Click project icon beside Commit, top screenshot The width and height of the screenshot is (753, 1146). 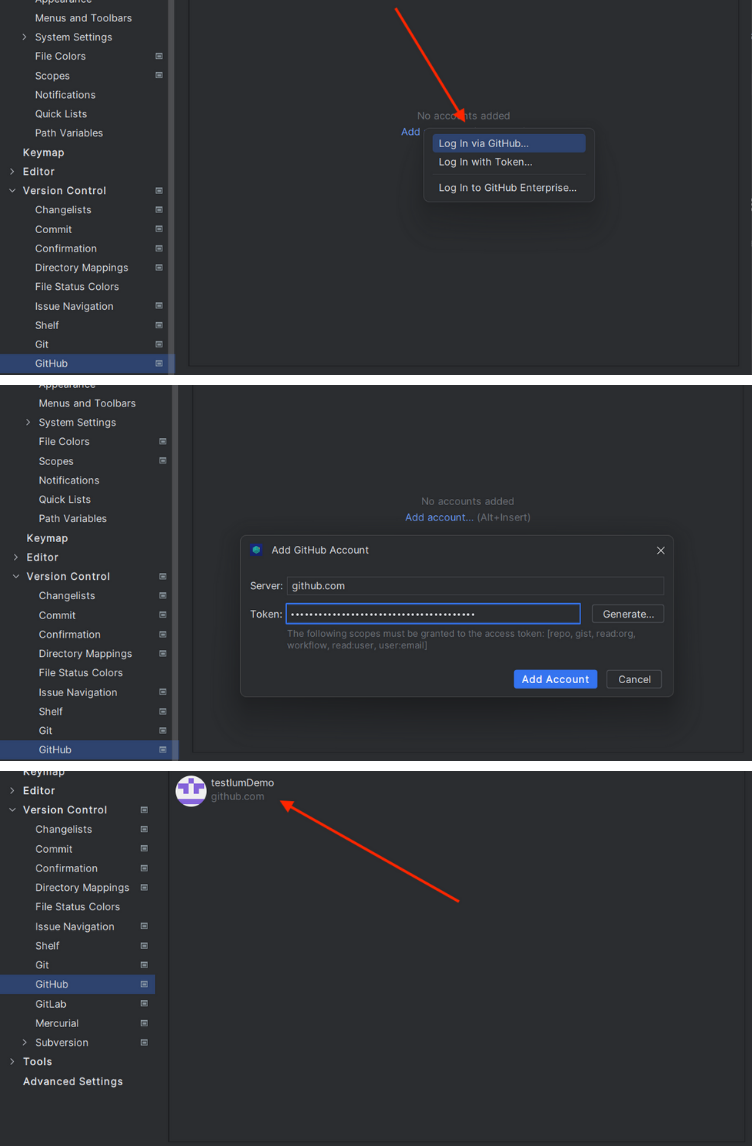pyautogui.click(x=159, y=229)
